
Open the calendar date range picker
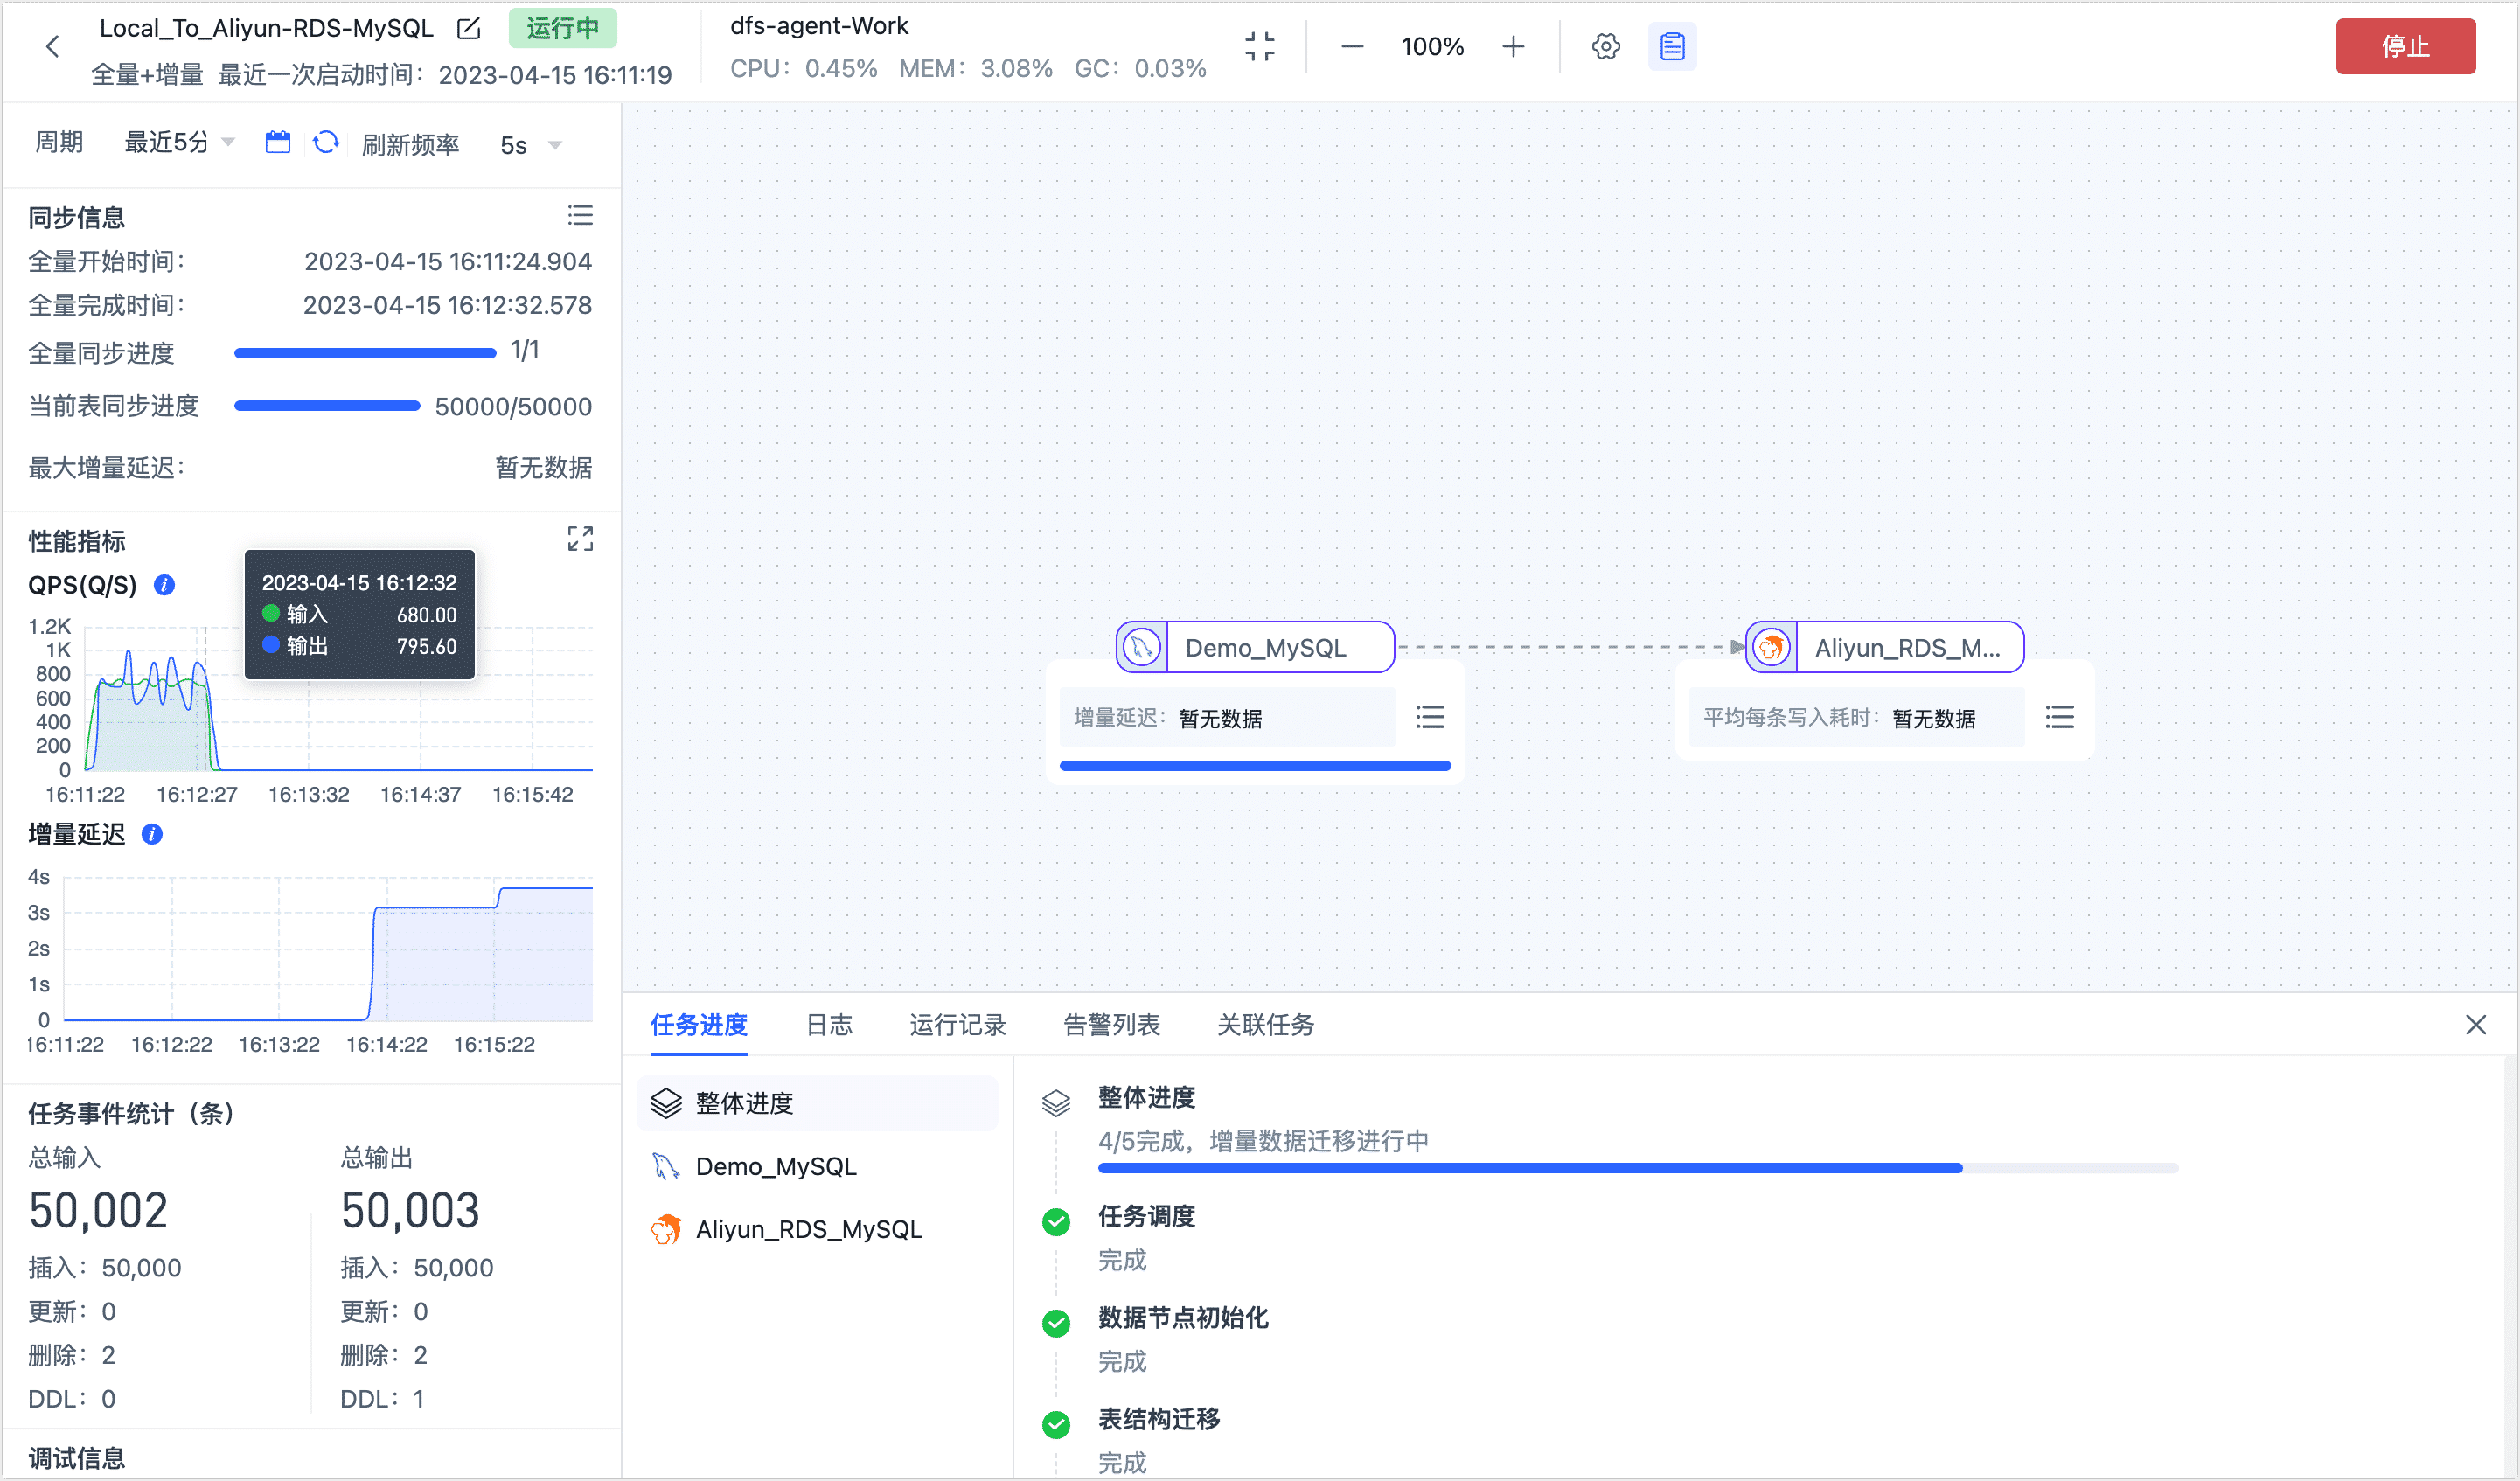click(277, 142)
